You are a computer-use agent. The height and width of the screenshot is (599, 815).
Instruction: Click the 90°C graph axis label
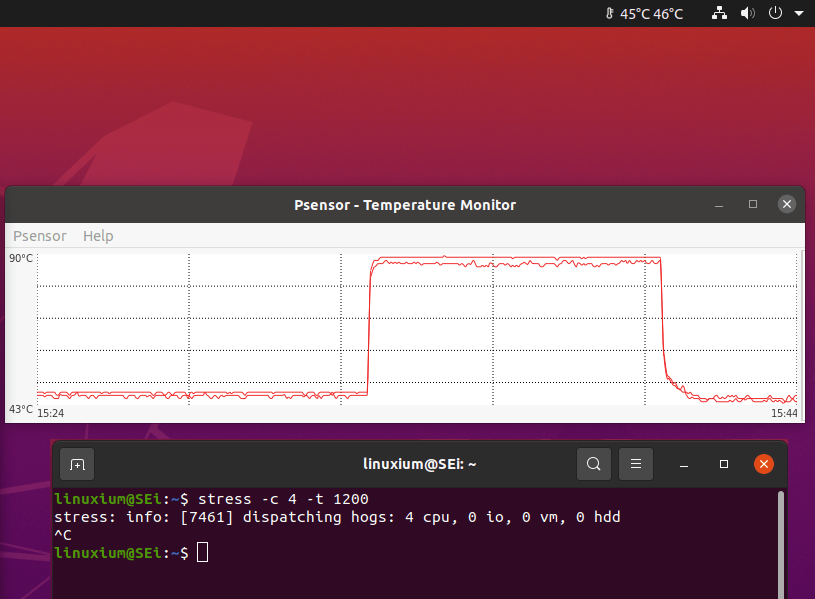[21, 258]
